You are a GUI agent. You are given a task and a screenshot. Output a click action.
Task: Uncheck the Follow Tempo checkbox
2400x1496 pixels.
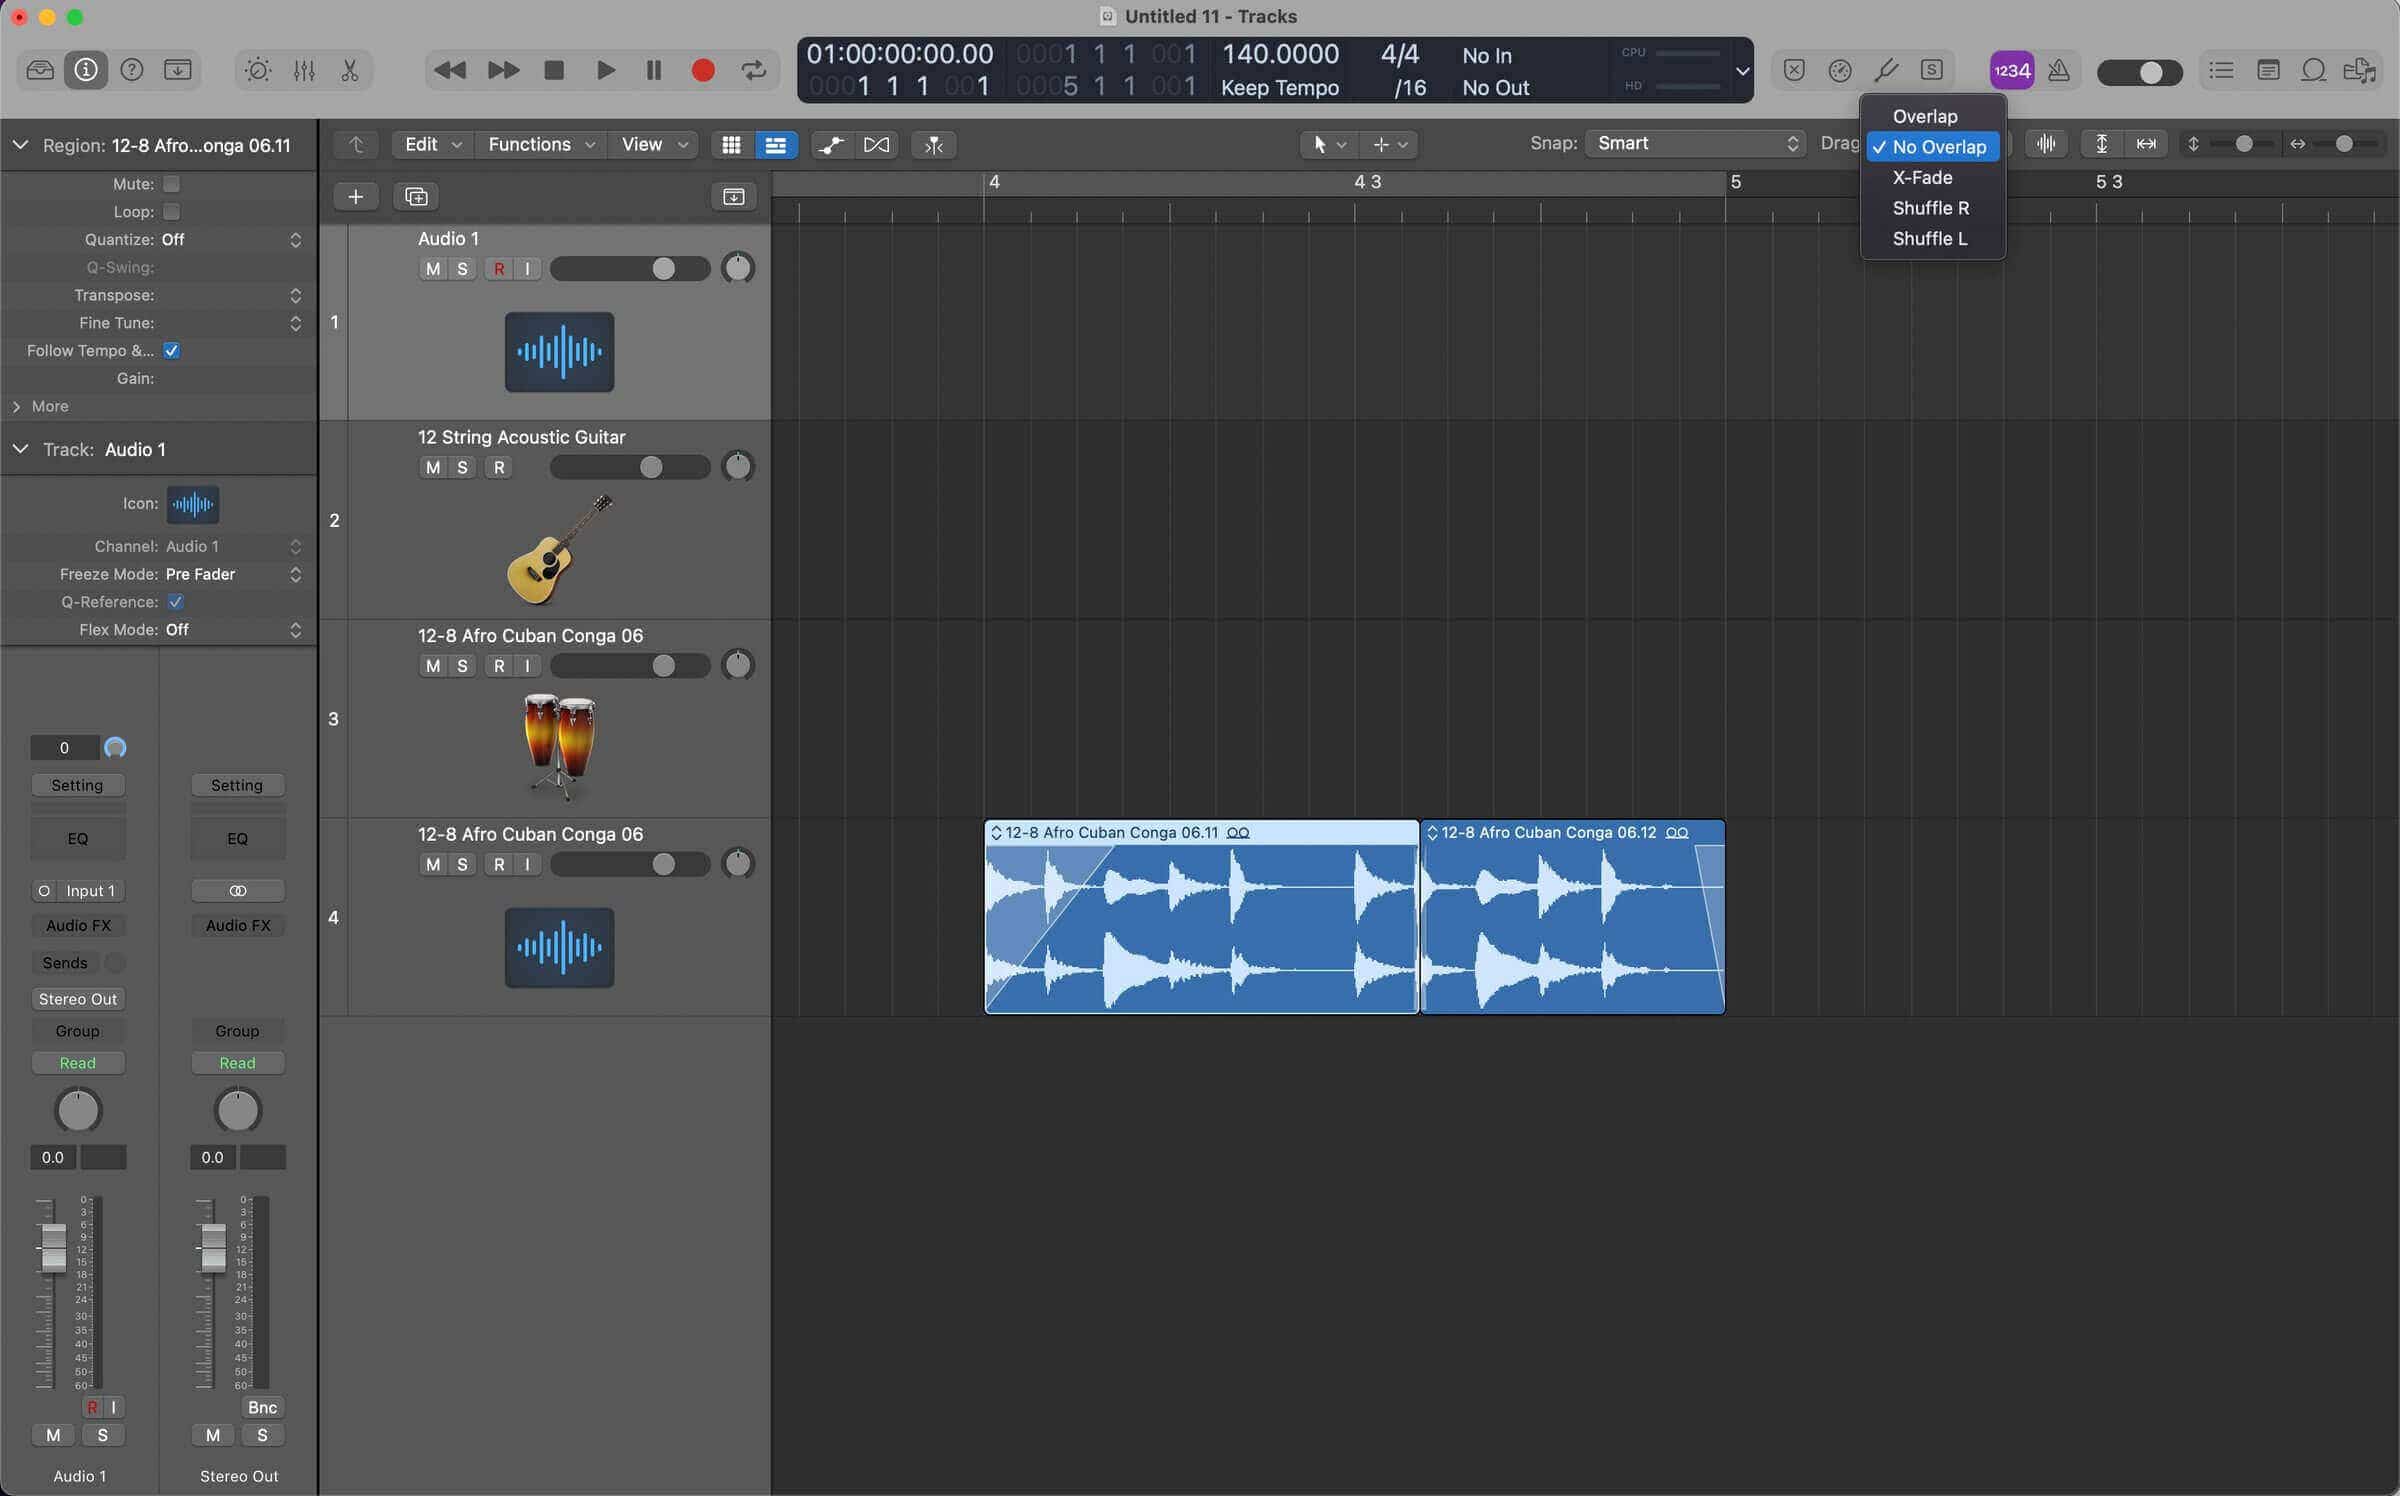point(171,351)
